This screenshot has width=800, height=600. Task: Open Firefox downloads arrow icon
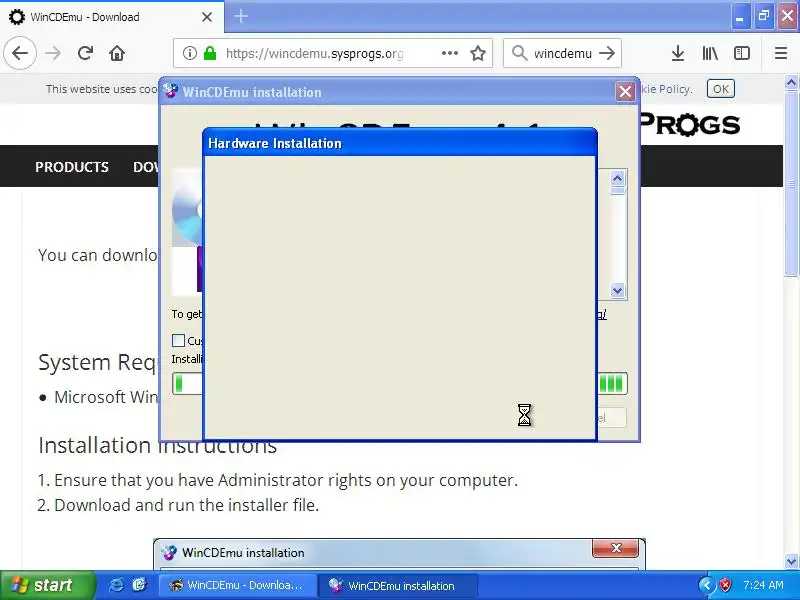tap(678, 53)
